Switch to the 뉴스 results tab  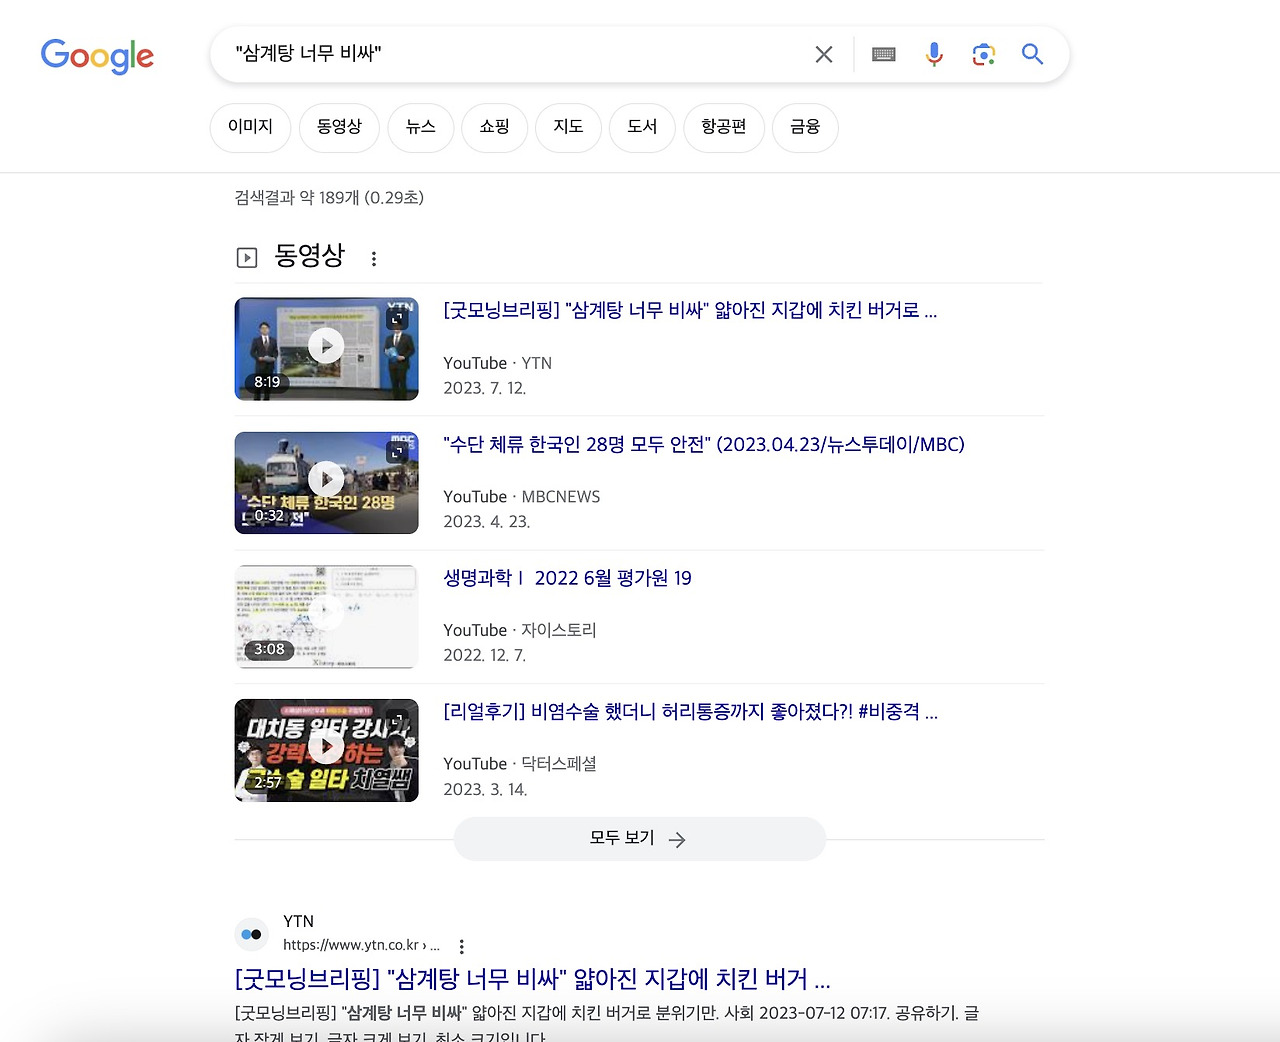(420, 127)
